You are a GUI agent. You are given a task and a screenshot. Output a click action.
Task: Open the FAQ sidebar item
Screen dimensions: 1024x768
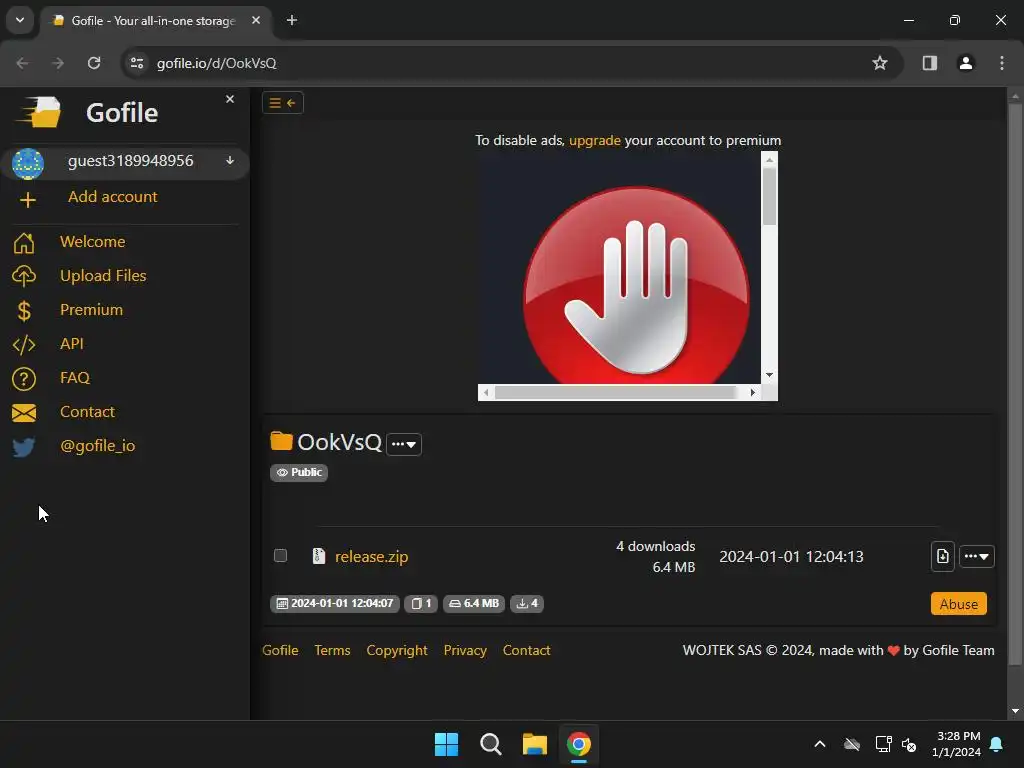point(75,377)
